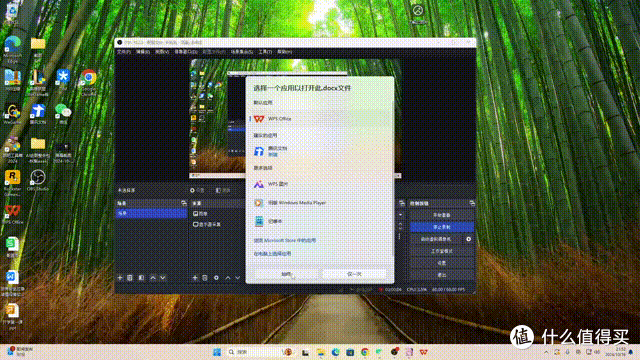This screenshot has height=360, width=640.
Task: Open Microsoft Edge desktop shortcut
Action: click(13, 49)
